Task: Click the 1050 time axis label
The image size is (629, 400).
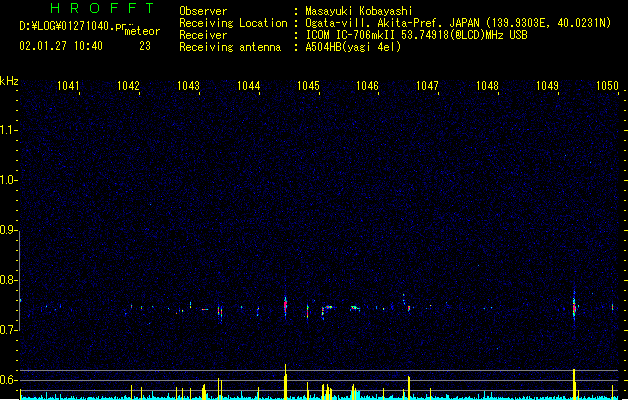Action: point(607,86)
